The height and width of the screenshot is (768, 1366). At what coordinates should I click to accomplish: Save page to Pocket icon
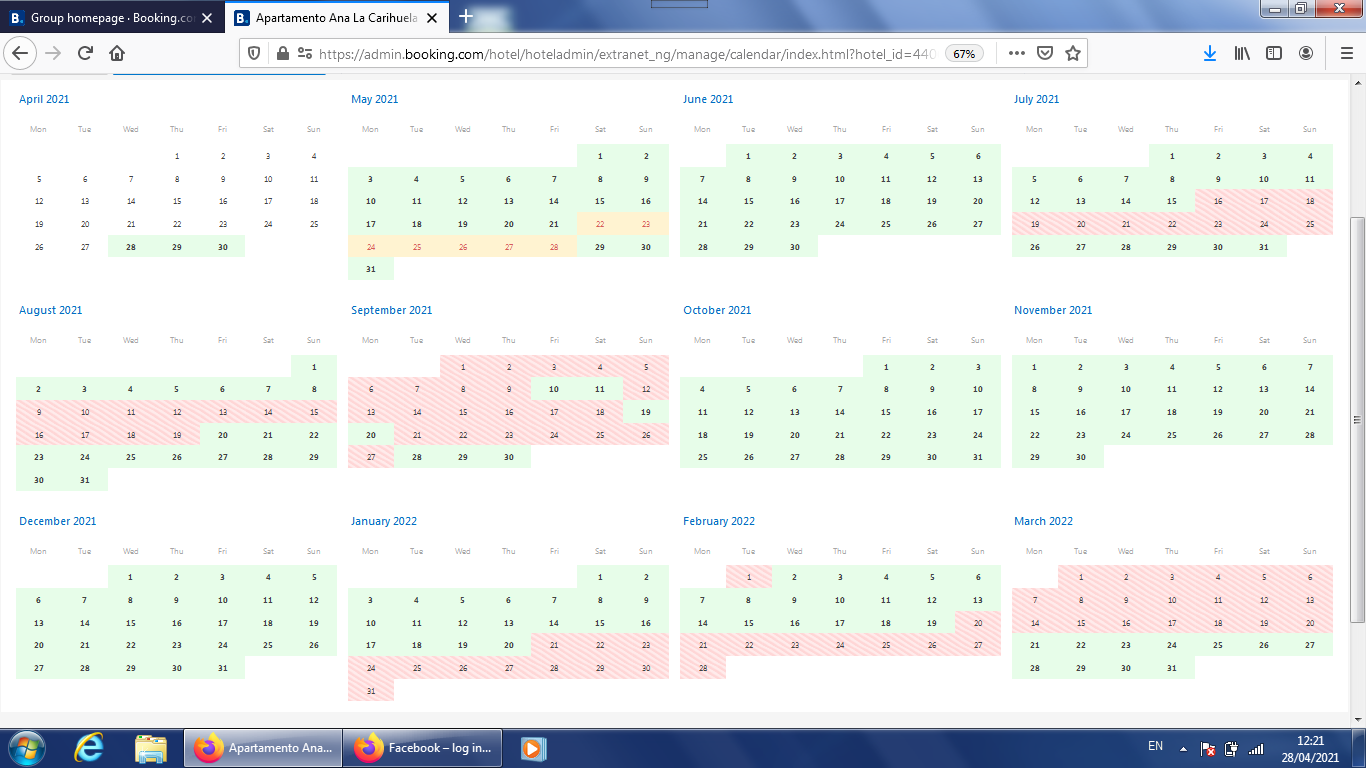pos(1044,54)
